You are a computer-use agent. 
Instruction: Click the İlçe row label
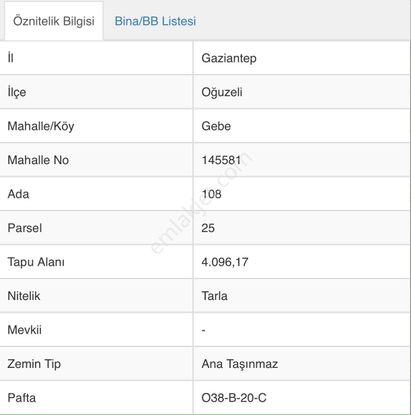point(17,92)
